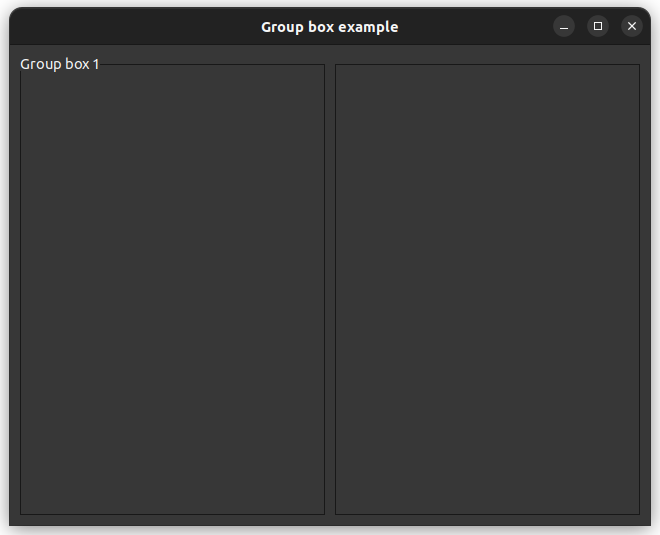Click inside the center of Group box 1
660x535 pixels.
tap(172, 290)
